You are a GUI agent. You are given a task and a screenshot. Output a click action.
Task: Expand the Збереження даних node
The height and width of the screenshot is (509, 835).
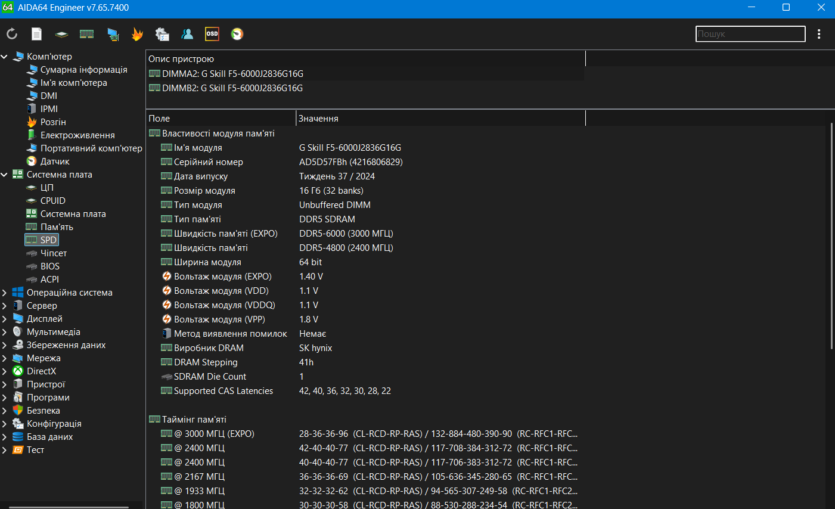pyautogui.click(x=4, y=345)
